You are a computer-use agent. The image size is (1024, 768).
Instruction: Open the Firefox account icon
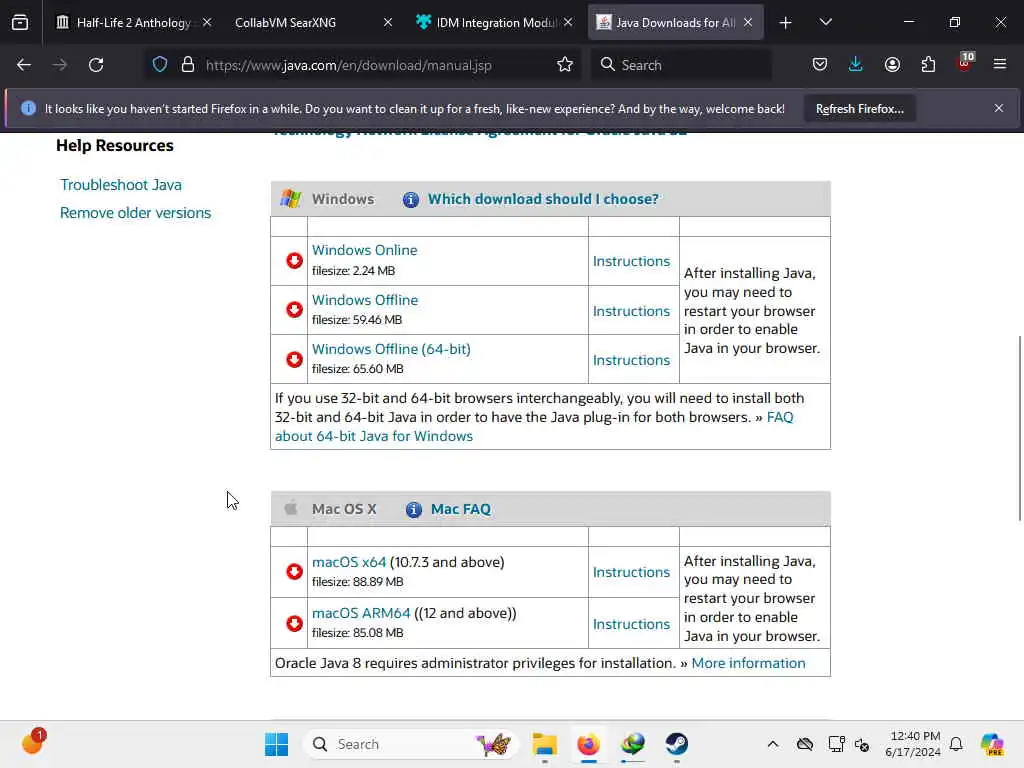point(892,65)
